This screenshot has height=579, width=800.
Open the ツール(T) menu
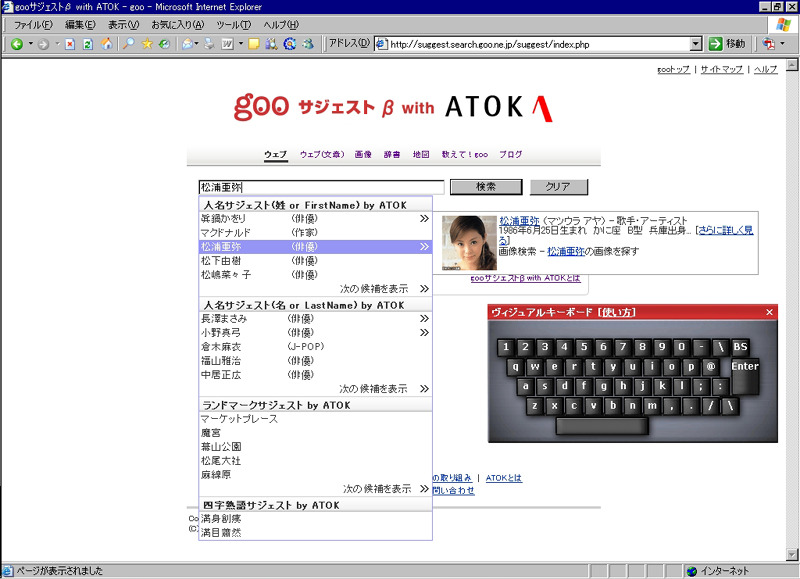click(x=233, y=24)
